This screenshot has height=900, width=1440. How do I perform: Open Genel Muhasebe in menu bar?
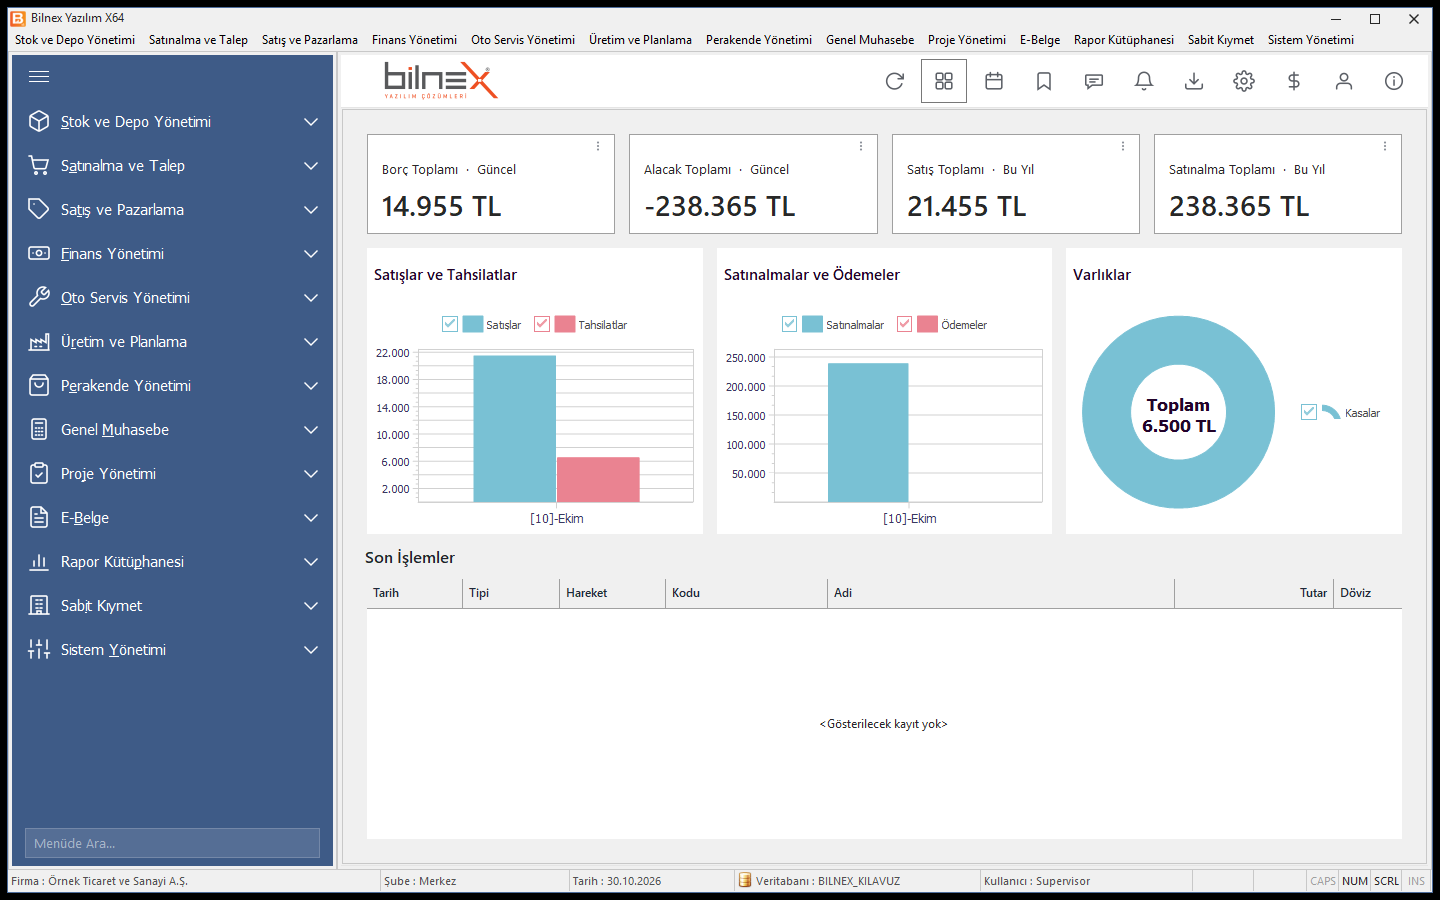pyautogui.click(x=870, y=40)
